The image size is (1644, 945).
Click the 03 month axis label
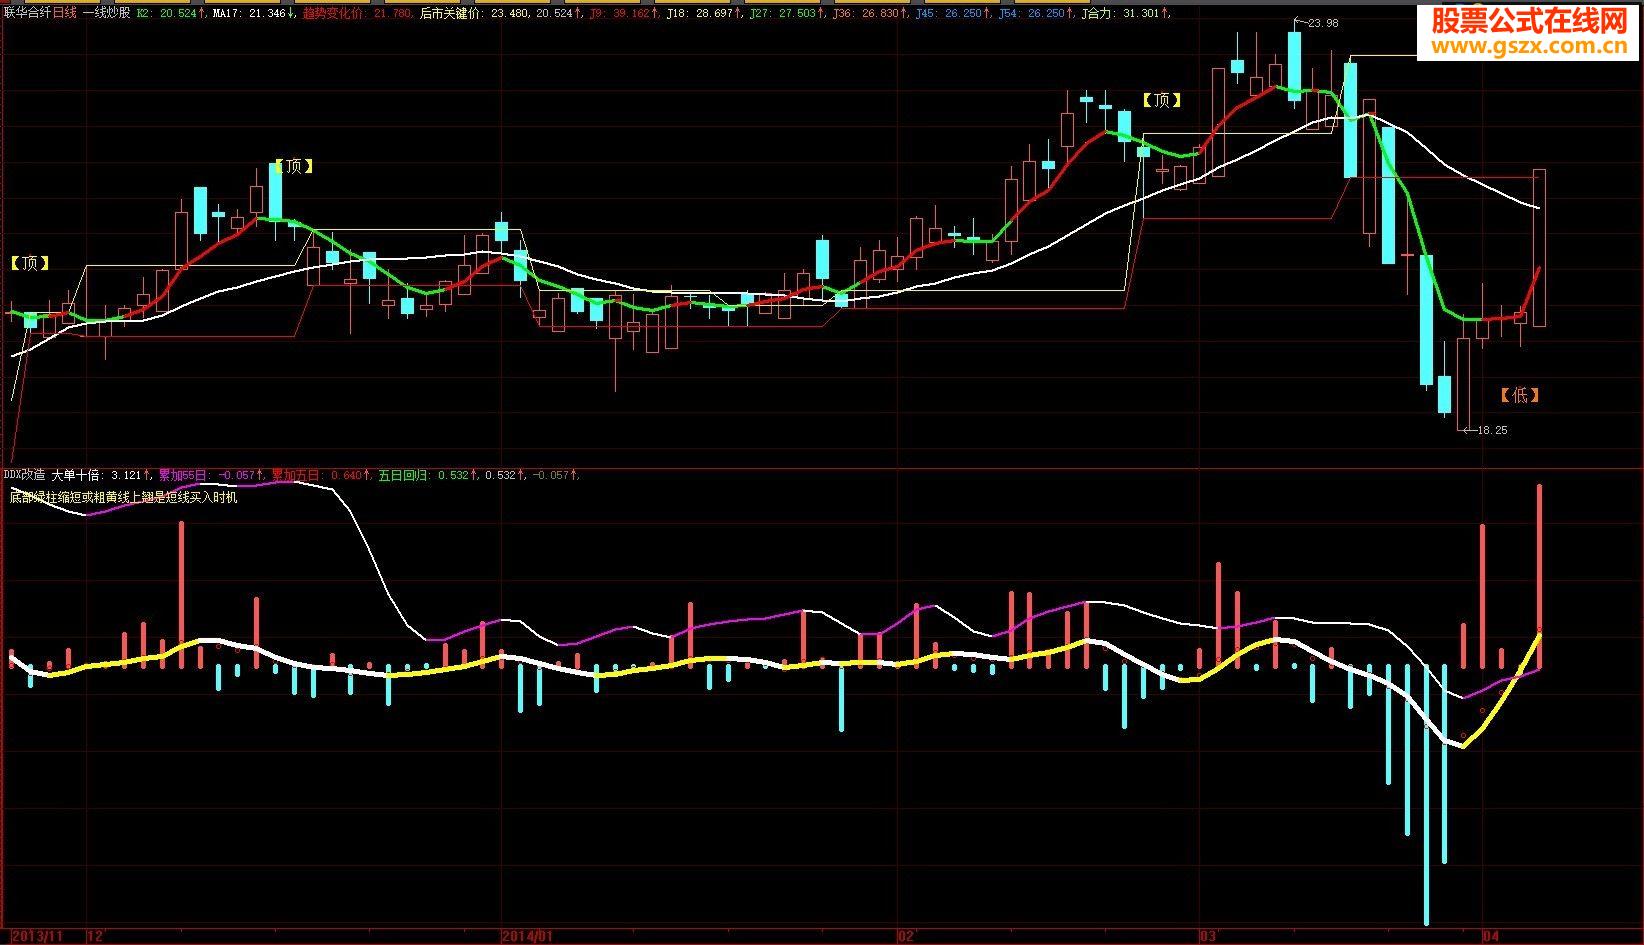tap(1209, 937)
